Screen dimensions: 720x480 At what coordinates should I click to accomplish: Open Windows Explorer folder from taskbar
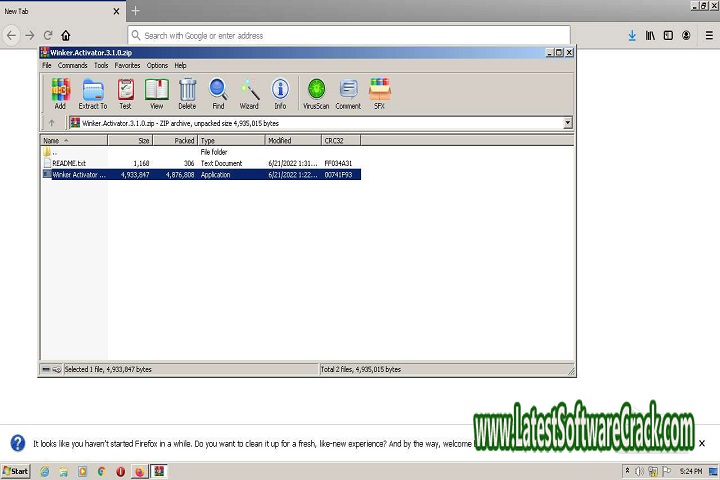(63, 472)
